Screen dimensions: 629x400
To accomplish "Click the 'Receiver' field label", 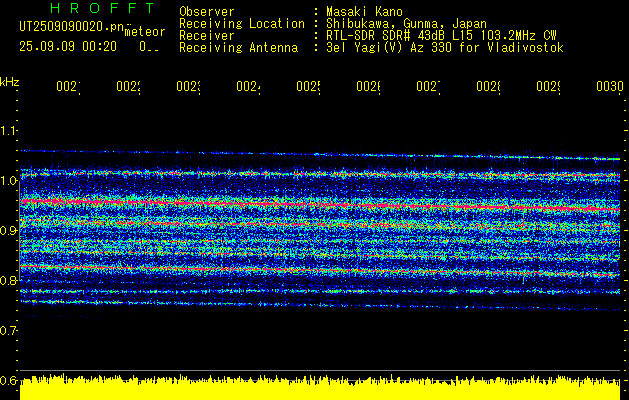I will pos(207,36).
